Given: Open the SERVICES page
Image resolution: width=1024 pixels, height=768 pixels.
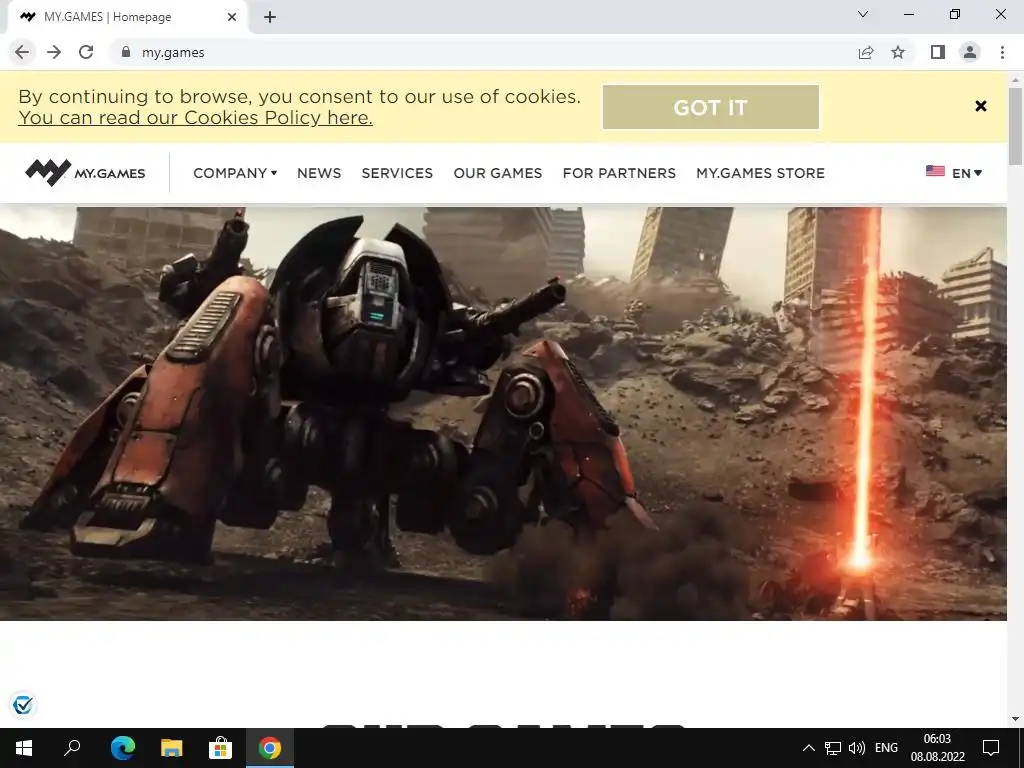Looking at the screenshot, I should (397, 173).
